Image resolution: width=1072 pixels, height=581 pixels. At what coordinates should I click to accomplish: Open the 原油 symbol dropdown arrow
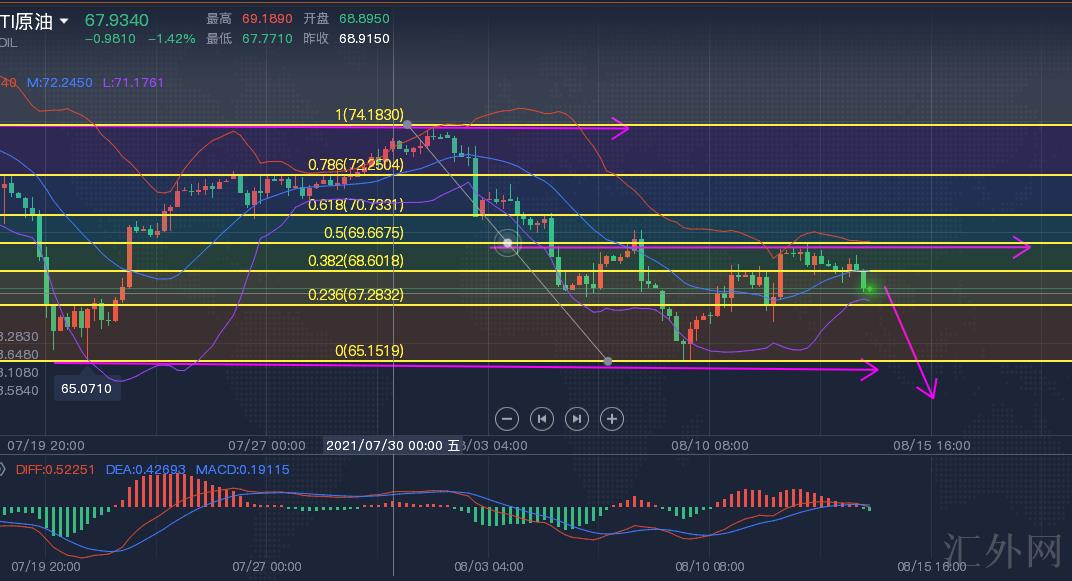(x=65, y=21)
